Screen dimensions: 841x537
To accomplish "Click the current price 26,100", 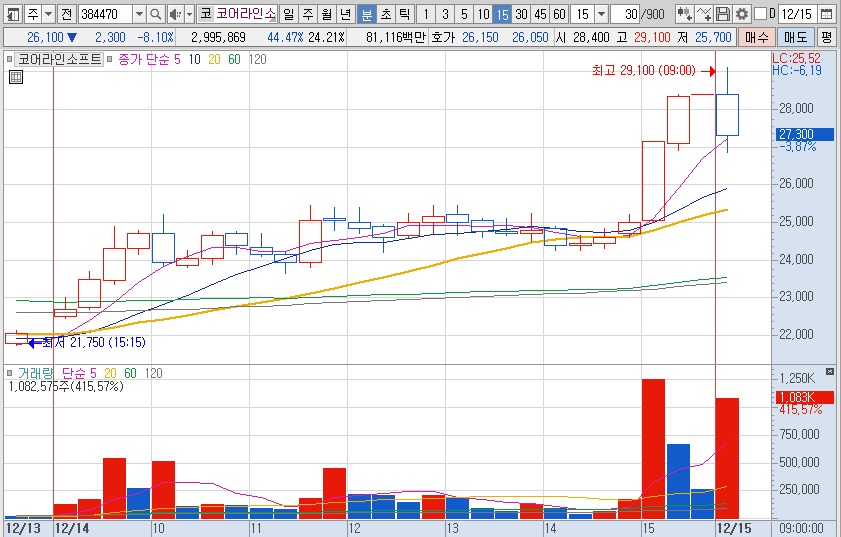I will click(x=45, y=38).
